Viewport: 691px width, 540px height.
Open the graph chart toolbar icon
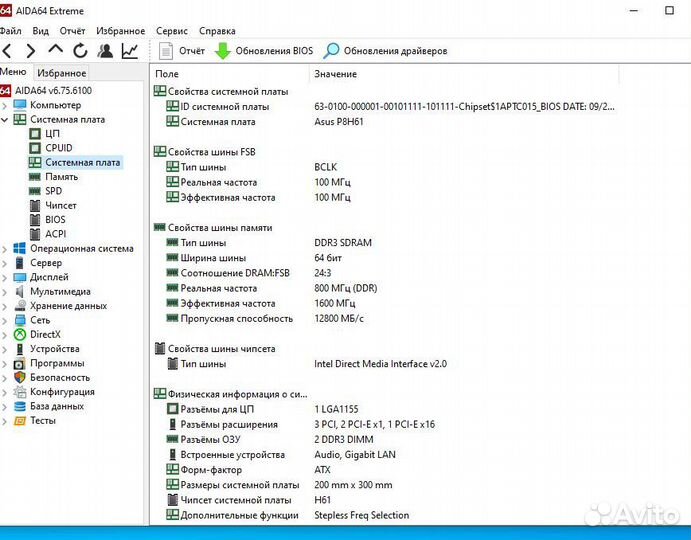[130, 51]
